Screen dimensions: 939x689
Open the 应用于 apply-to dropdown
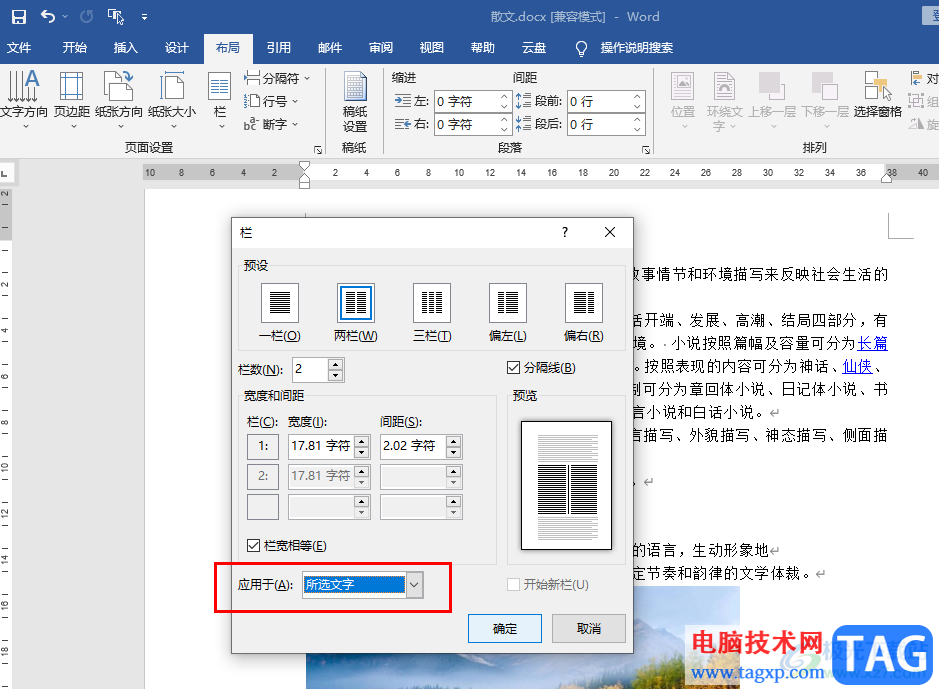coord(414,585)
